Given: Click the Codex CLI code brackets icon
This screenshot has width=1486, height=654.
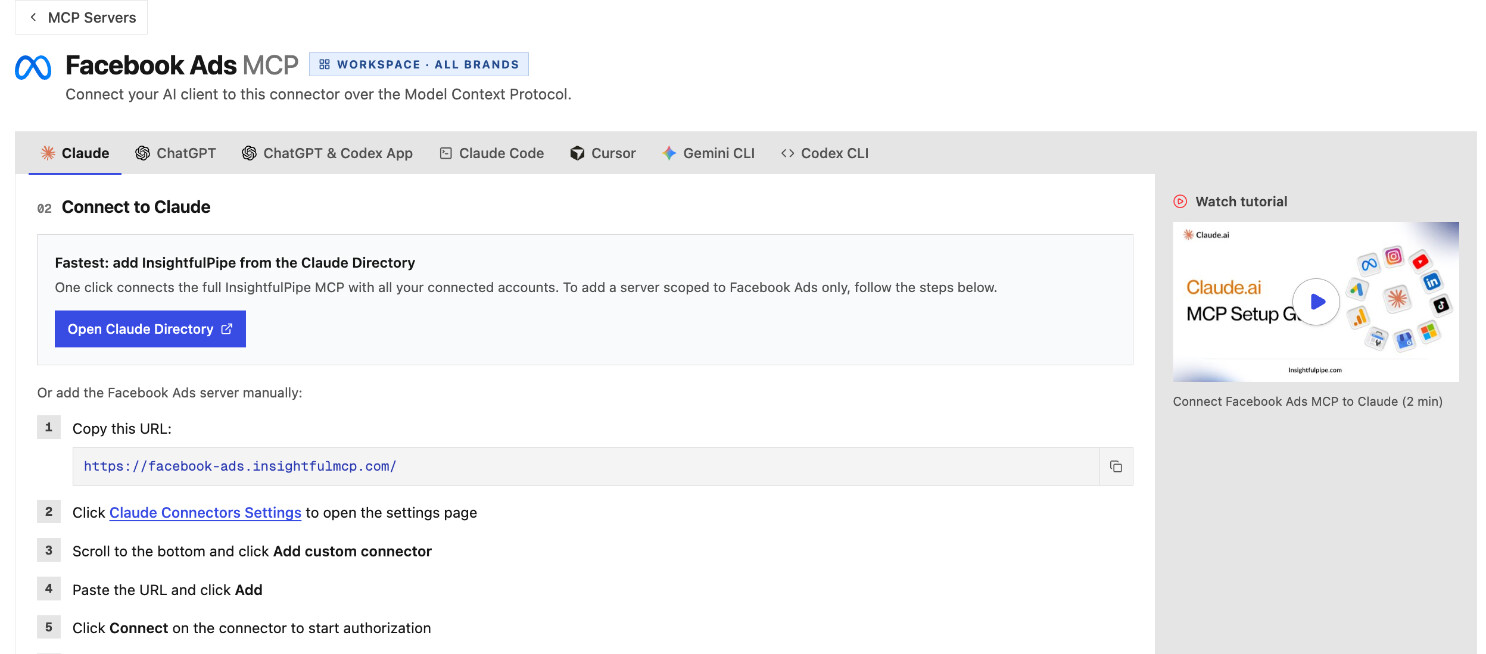Looking at the screenshot, I should [x=788, y=153].
